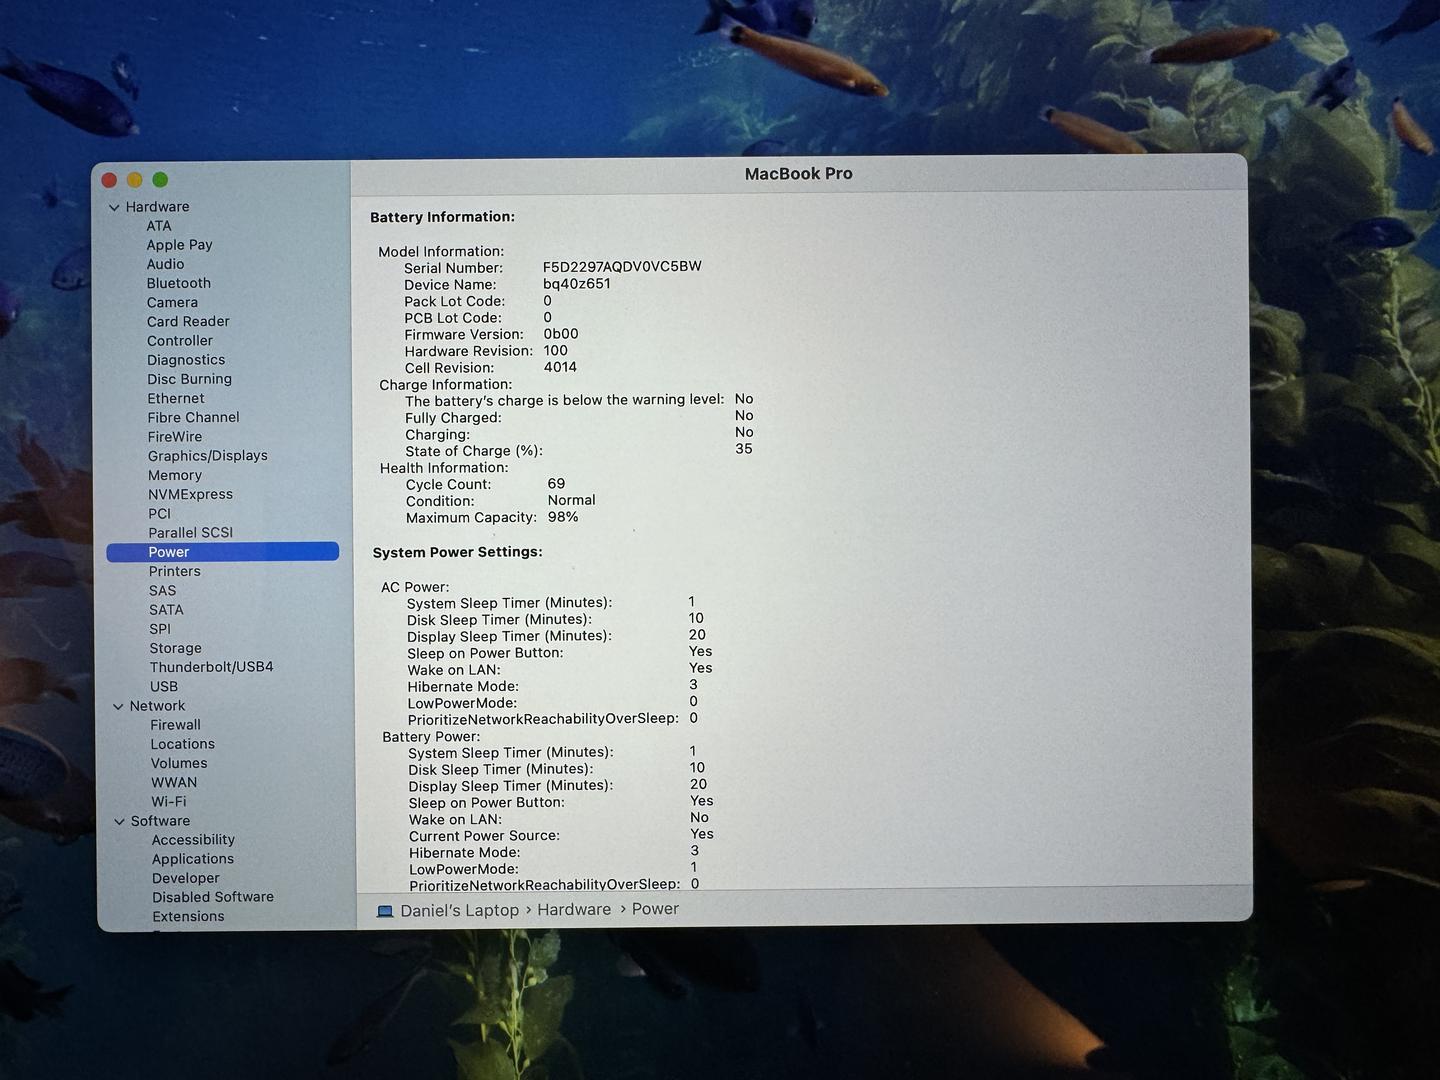1440x1080 pixels.
Task: Select SAS in the sidebar
Action: (162, 591)
